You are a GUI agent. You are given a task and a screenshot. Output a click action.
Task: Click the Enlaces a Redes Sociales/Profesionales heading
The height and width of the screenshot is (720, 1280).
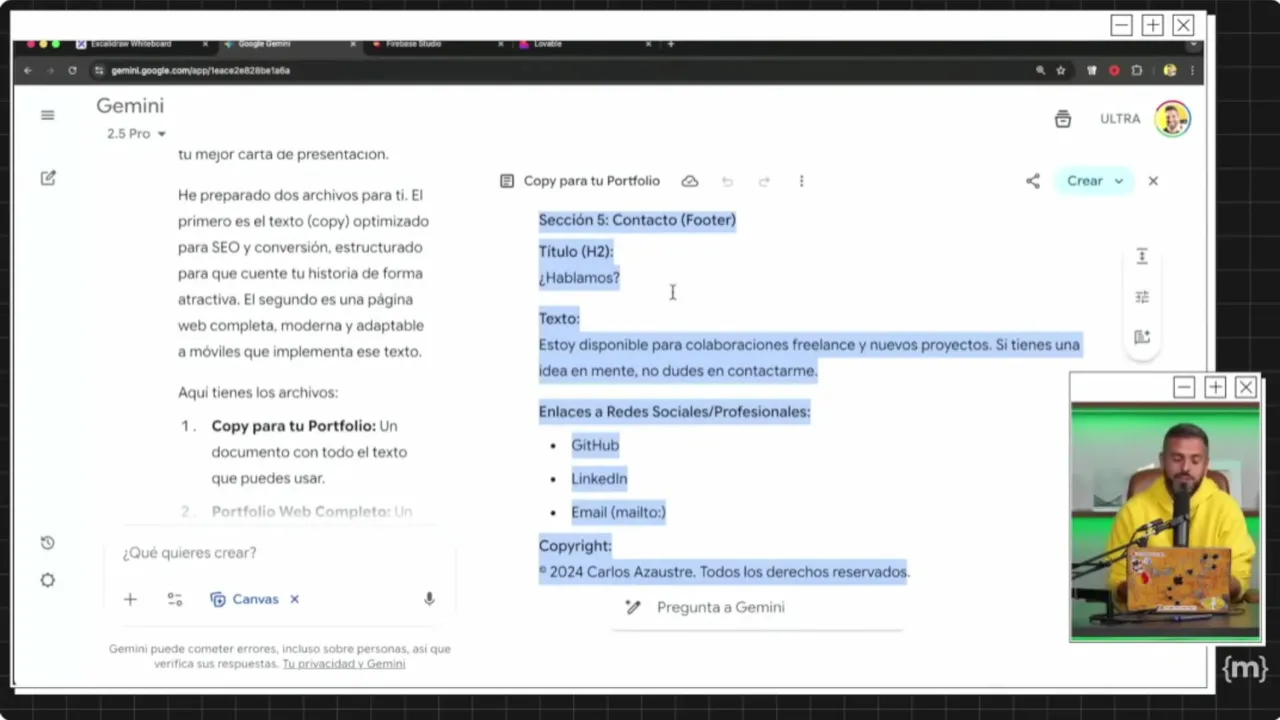tap(674, 412)
